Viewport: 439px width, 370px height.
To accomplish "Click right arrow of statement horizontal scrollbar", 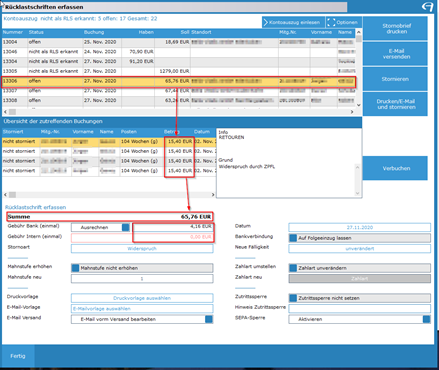I will click(352, 112).
